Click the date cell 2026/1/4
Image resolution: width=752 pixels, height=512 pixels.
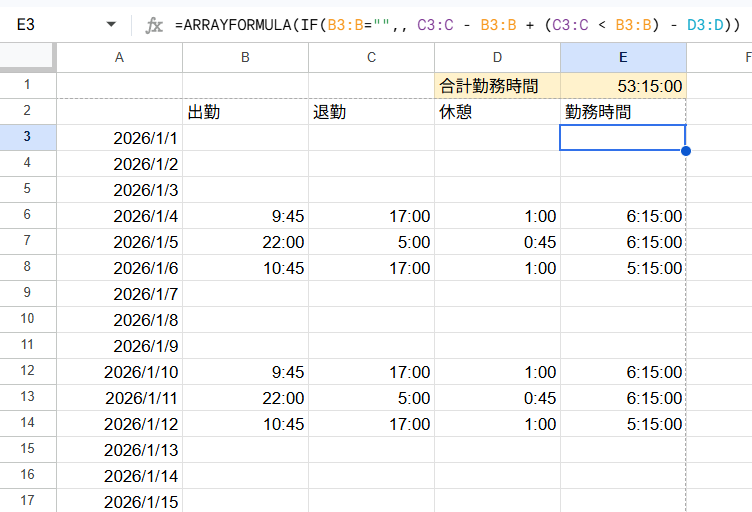(x=119, y=216)
